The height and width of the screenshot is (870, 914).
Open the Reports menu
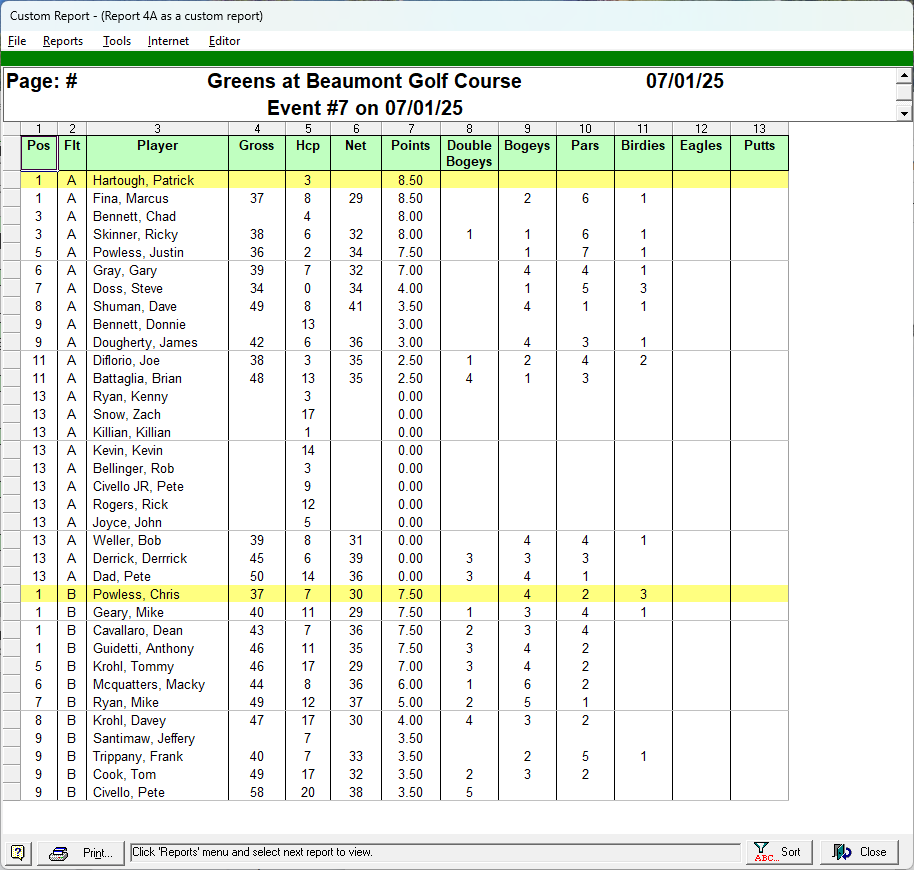(x=62, y=41)
